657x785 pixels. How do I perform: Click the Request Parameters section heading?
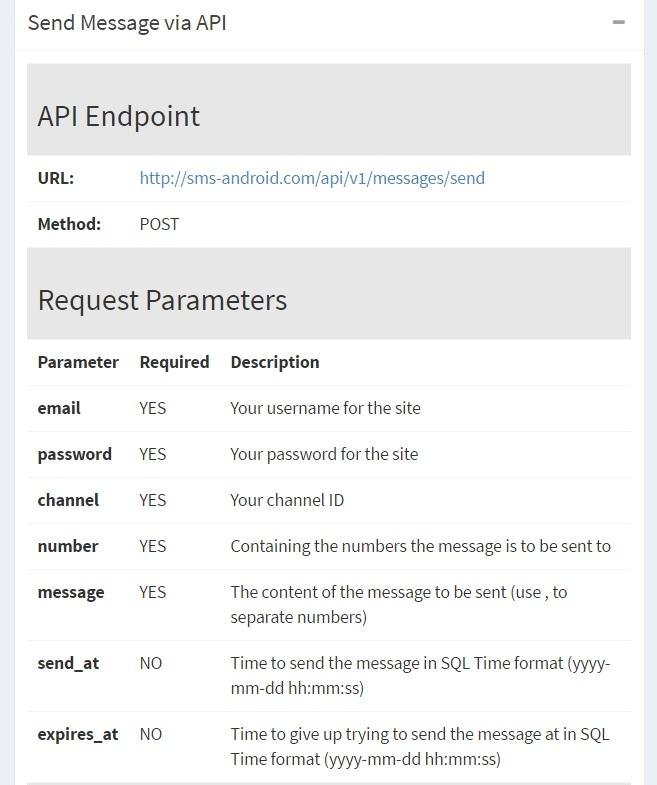(162, 300)
